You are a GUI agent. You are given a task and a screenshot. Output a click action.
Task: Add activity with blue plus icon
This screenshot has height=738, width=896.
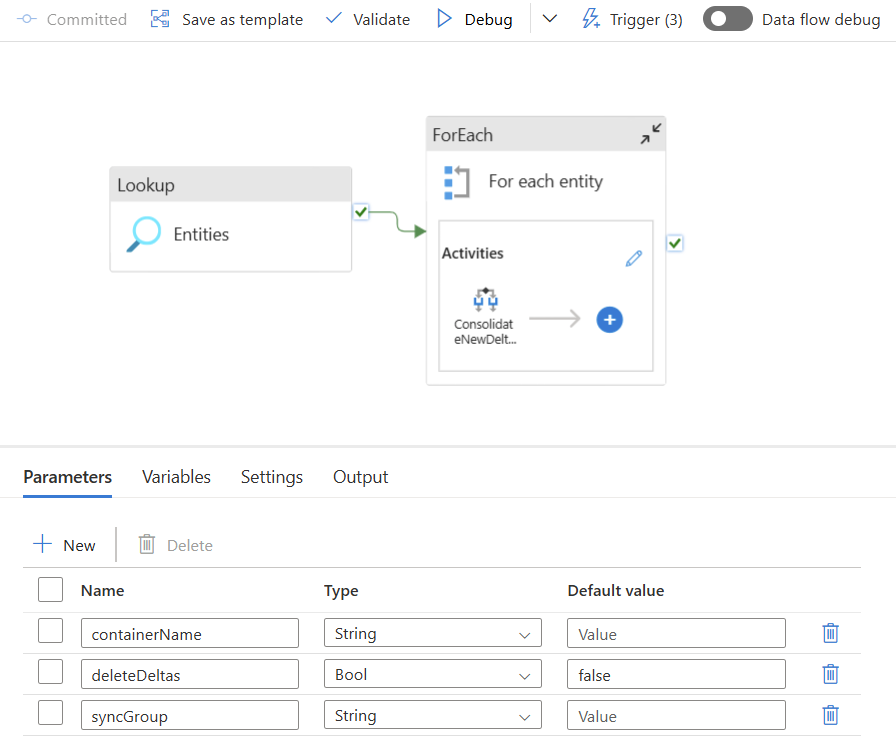point(610,319)
